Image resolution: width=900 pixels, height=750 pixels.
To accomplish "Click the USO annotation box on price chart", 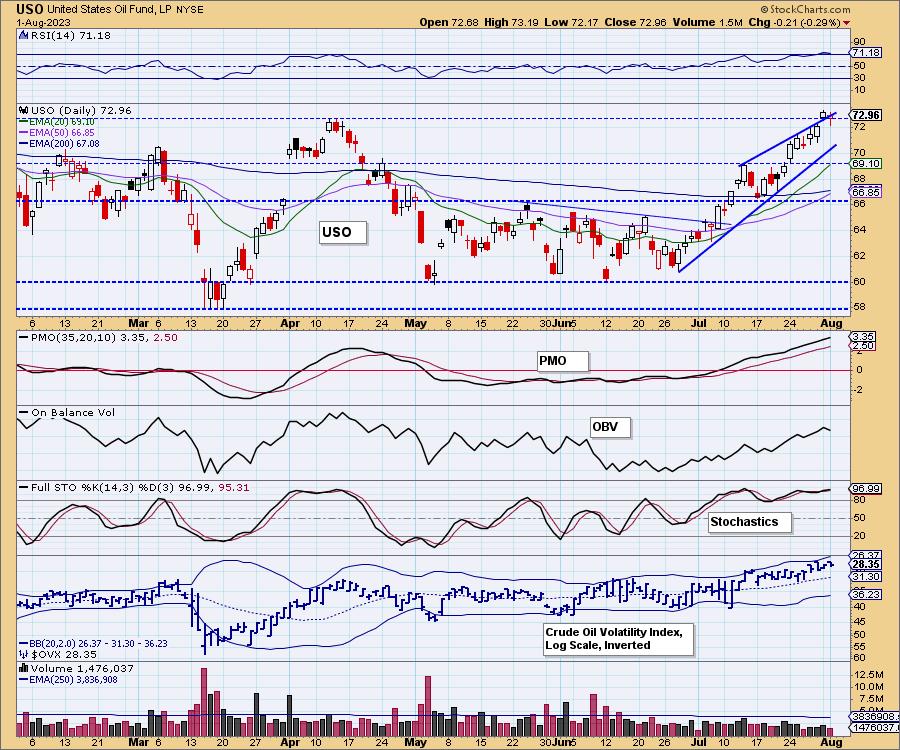I will click(342, 232).
